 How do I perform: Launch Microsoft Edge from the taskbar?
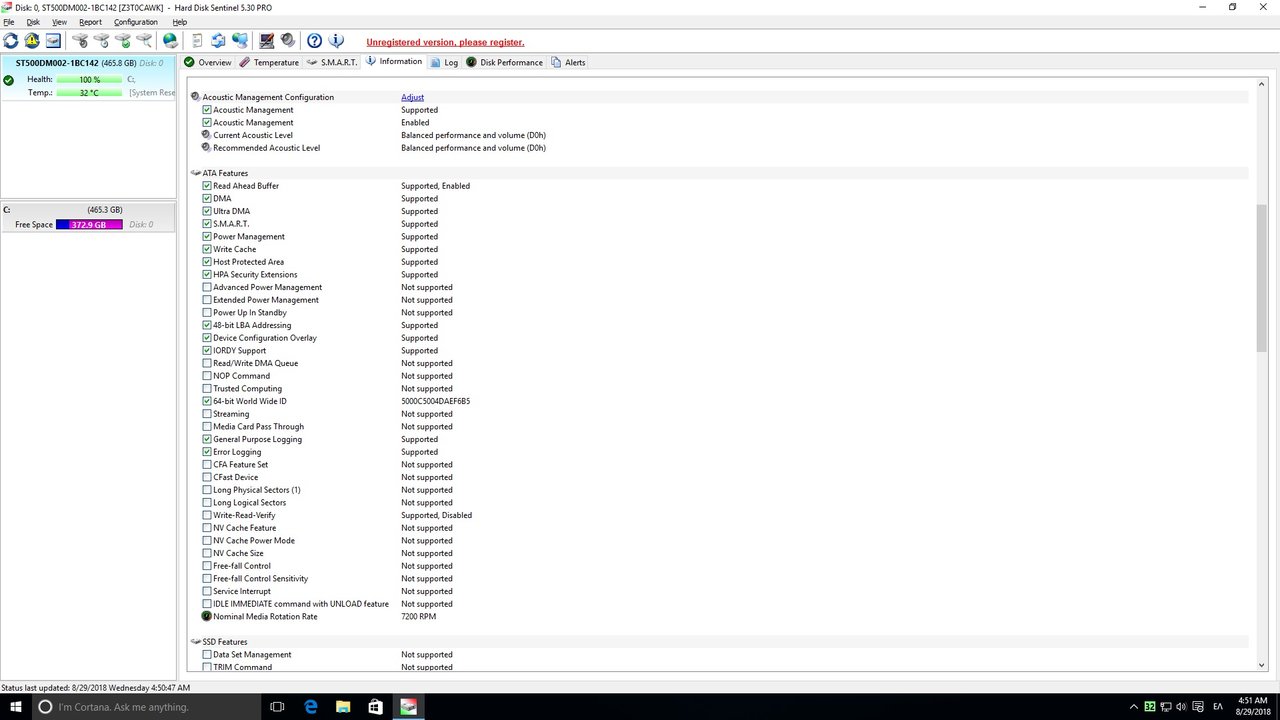click(x=311, y=707)
